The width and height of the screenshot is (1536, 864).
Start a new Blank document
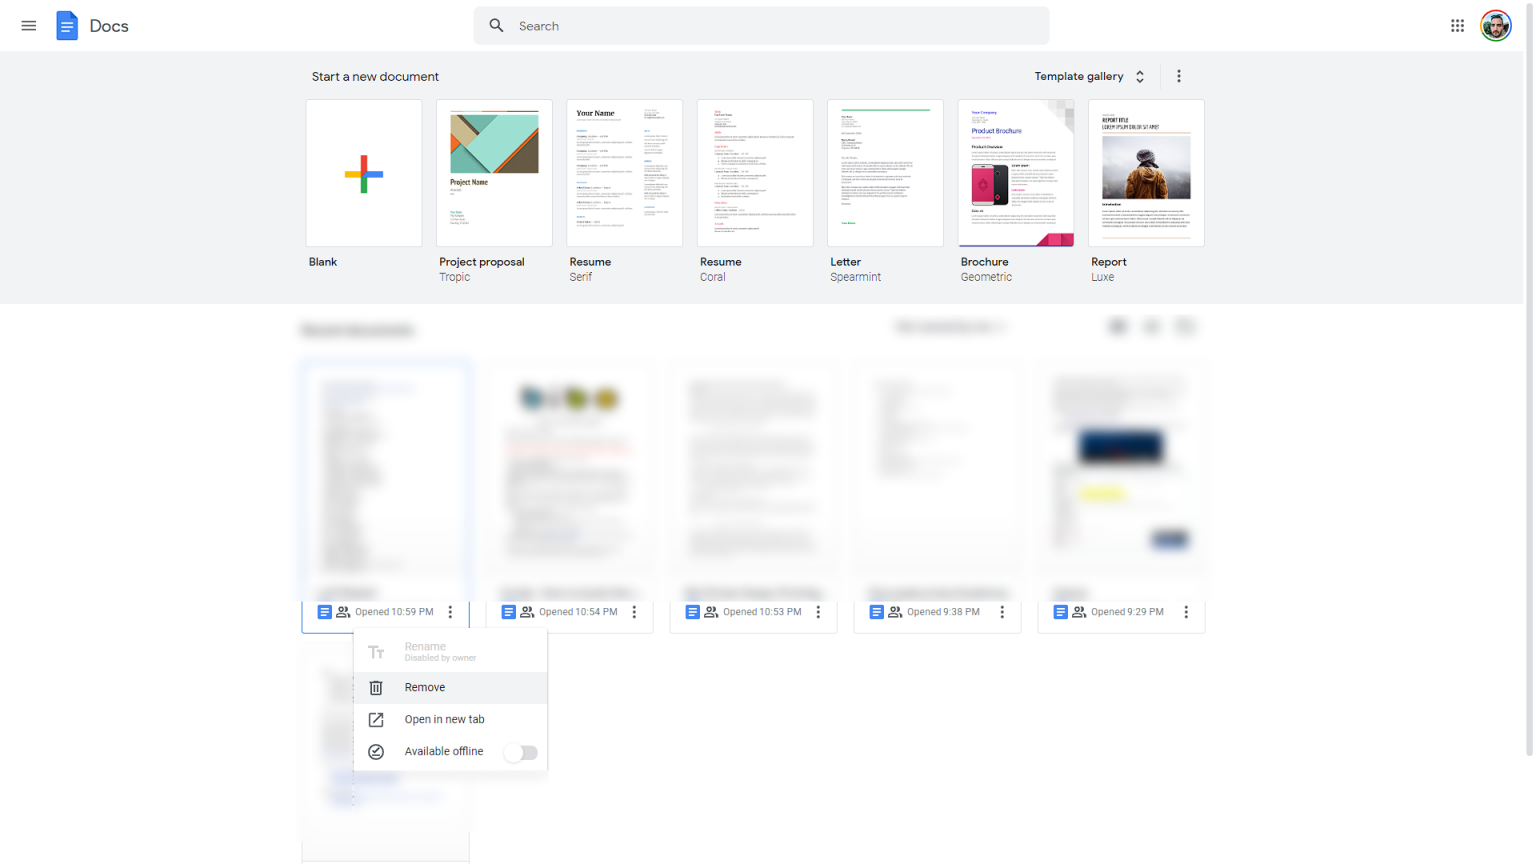363,172
